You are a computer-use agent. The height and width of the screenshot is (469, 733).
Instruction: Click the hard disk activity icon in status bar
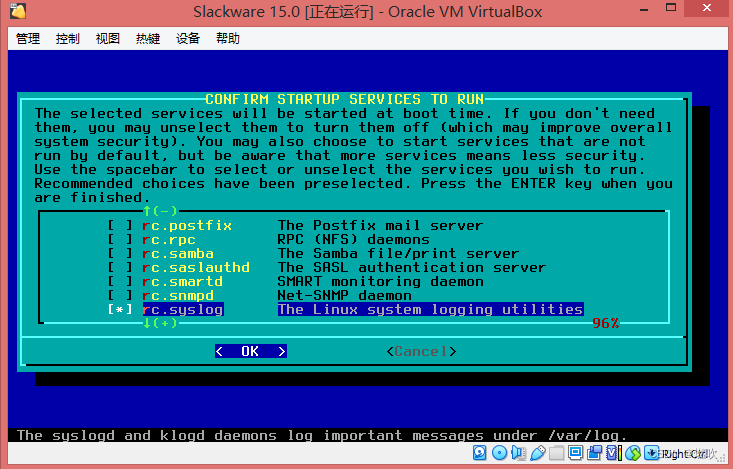[x=480, y=452]
